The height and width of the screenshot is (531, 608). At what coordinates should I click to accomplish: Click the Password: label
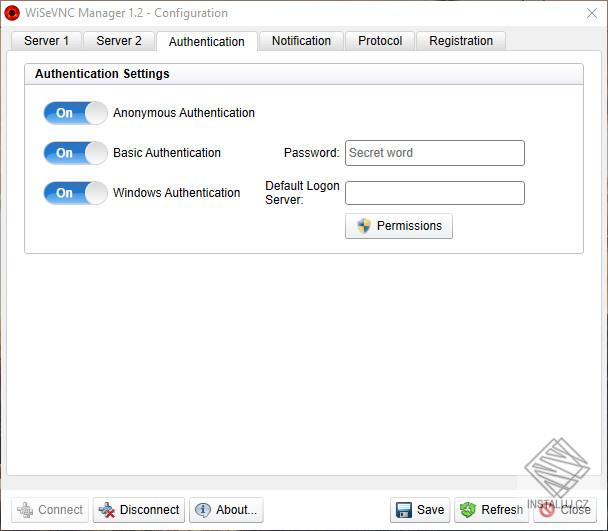point(311,153)
